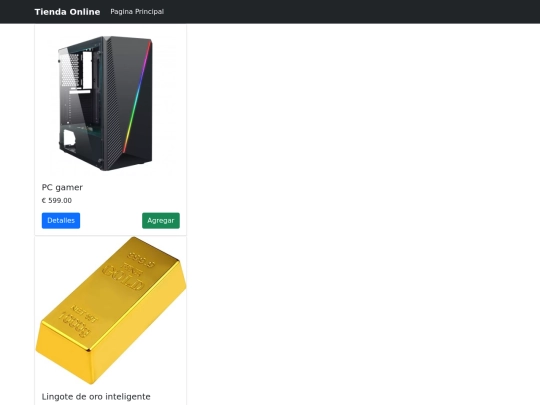Click the gold bar product image
This screenshot has height=405, width=540.
click(x=111, y=310)
